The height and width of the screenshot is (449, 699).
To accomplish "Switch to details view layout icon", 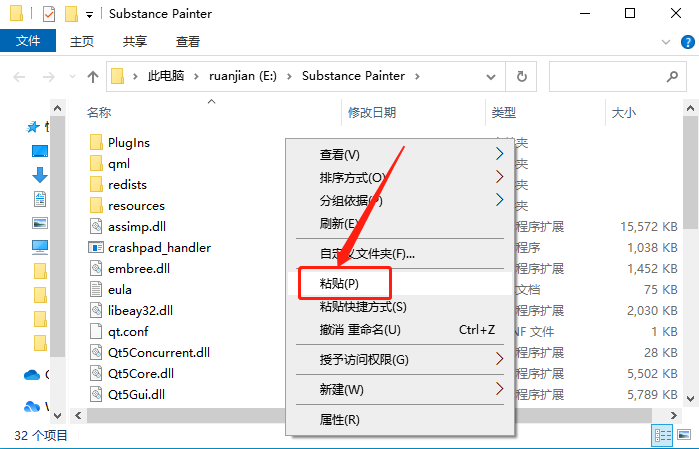I will tap(662, 435).
